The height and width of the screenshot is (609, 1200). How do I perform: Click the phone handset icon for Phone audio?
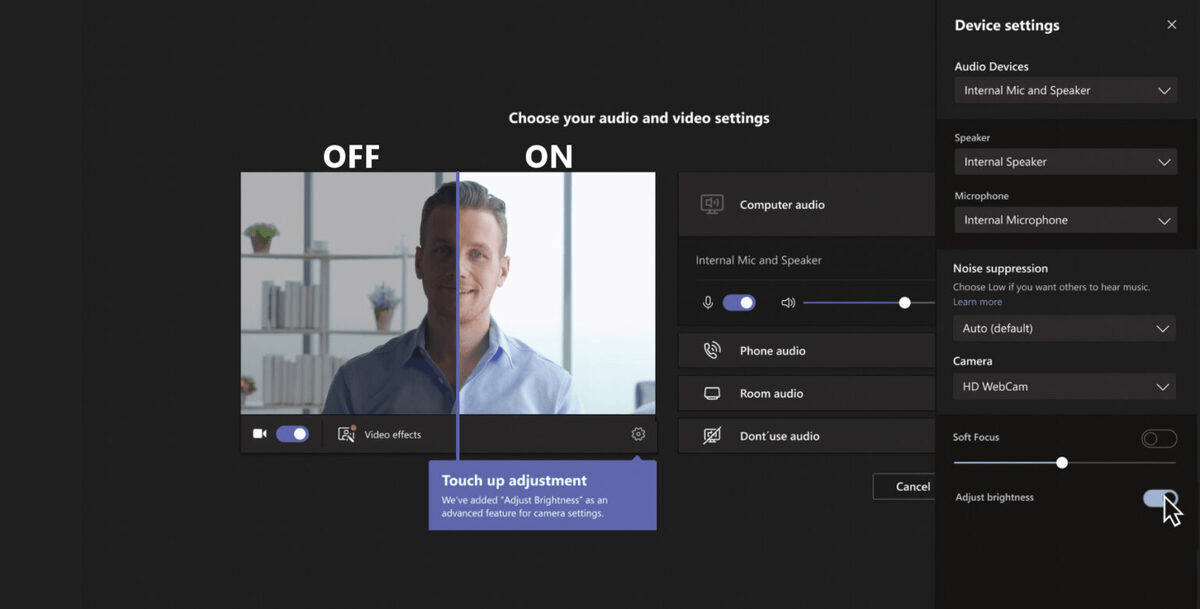coord(713,350)
